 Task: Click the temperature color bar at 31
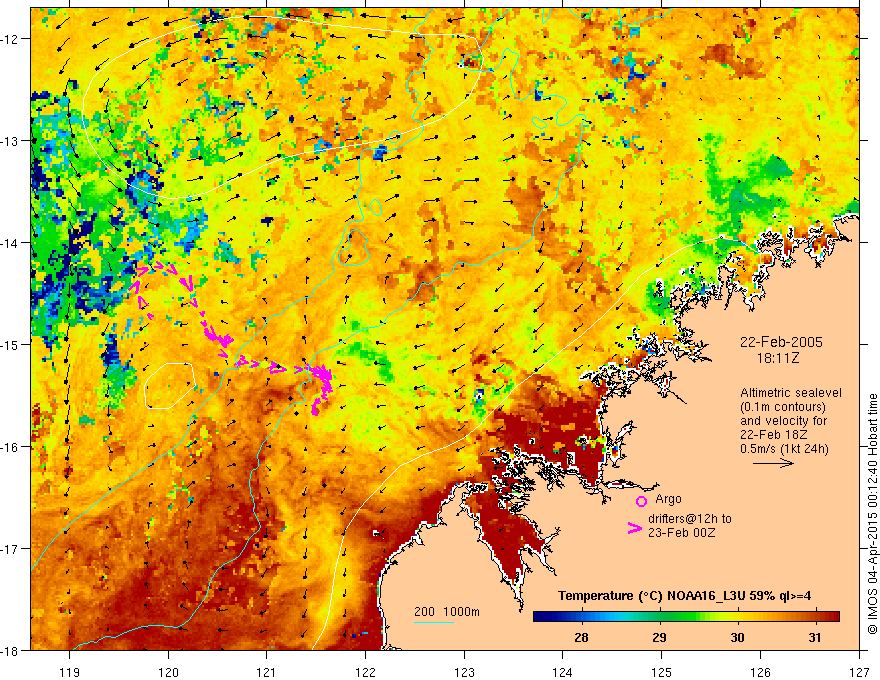click(814, 617)
